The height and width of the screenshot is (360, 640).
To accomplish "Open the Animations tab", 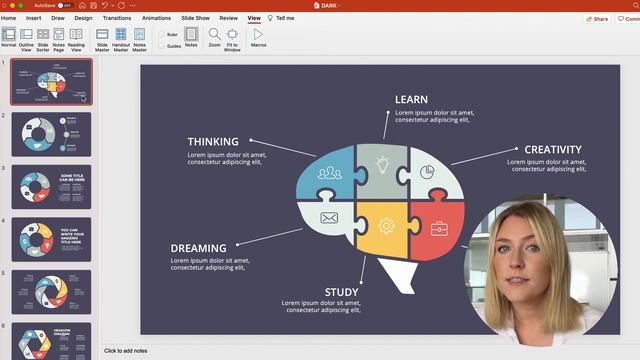I will pyautogui.click(x=156, y=18).
